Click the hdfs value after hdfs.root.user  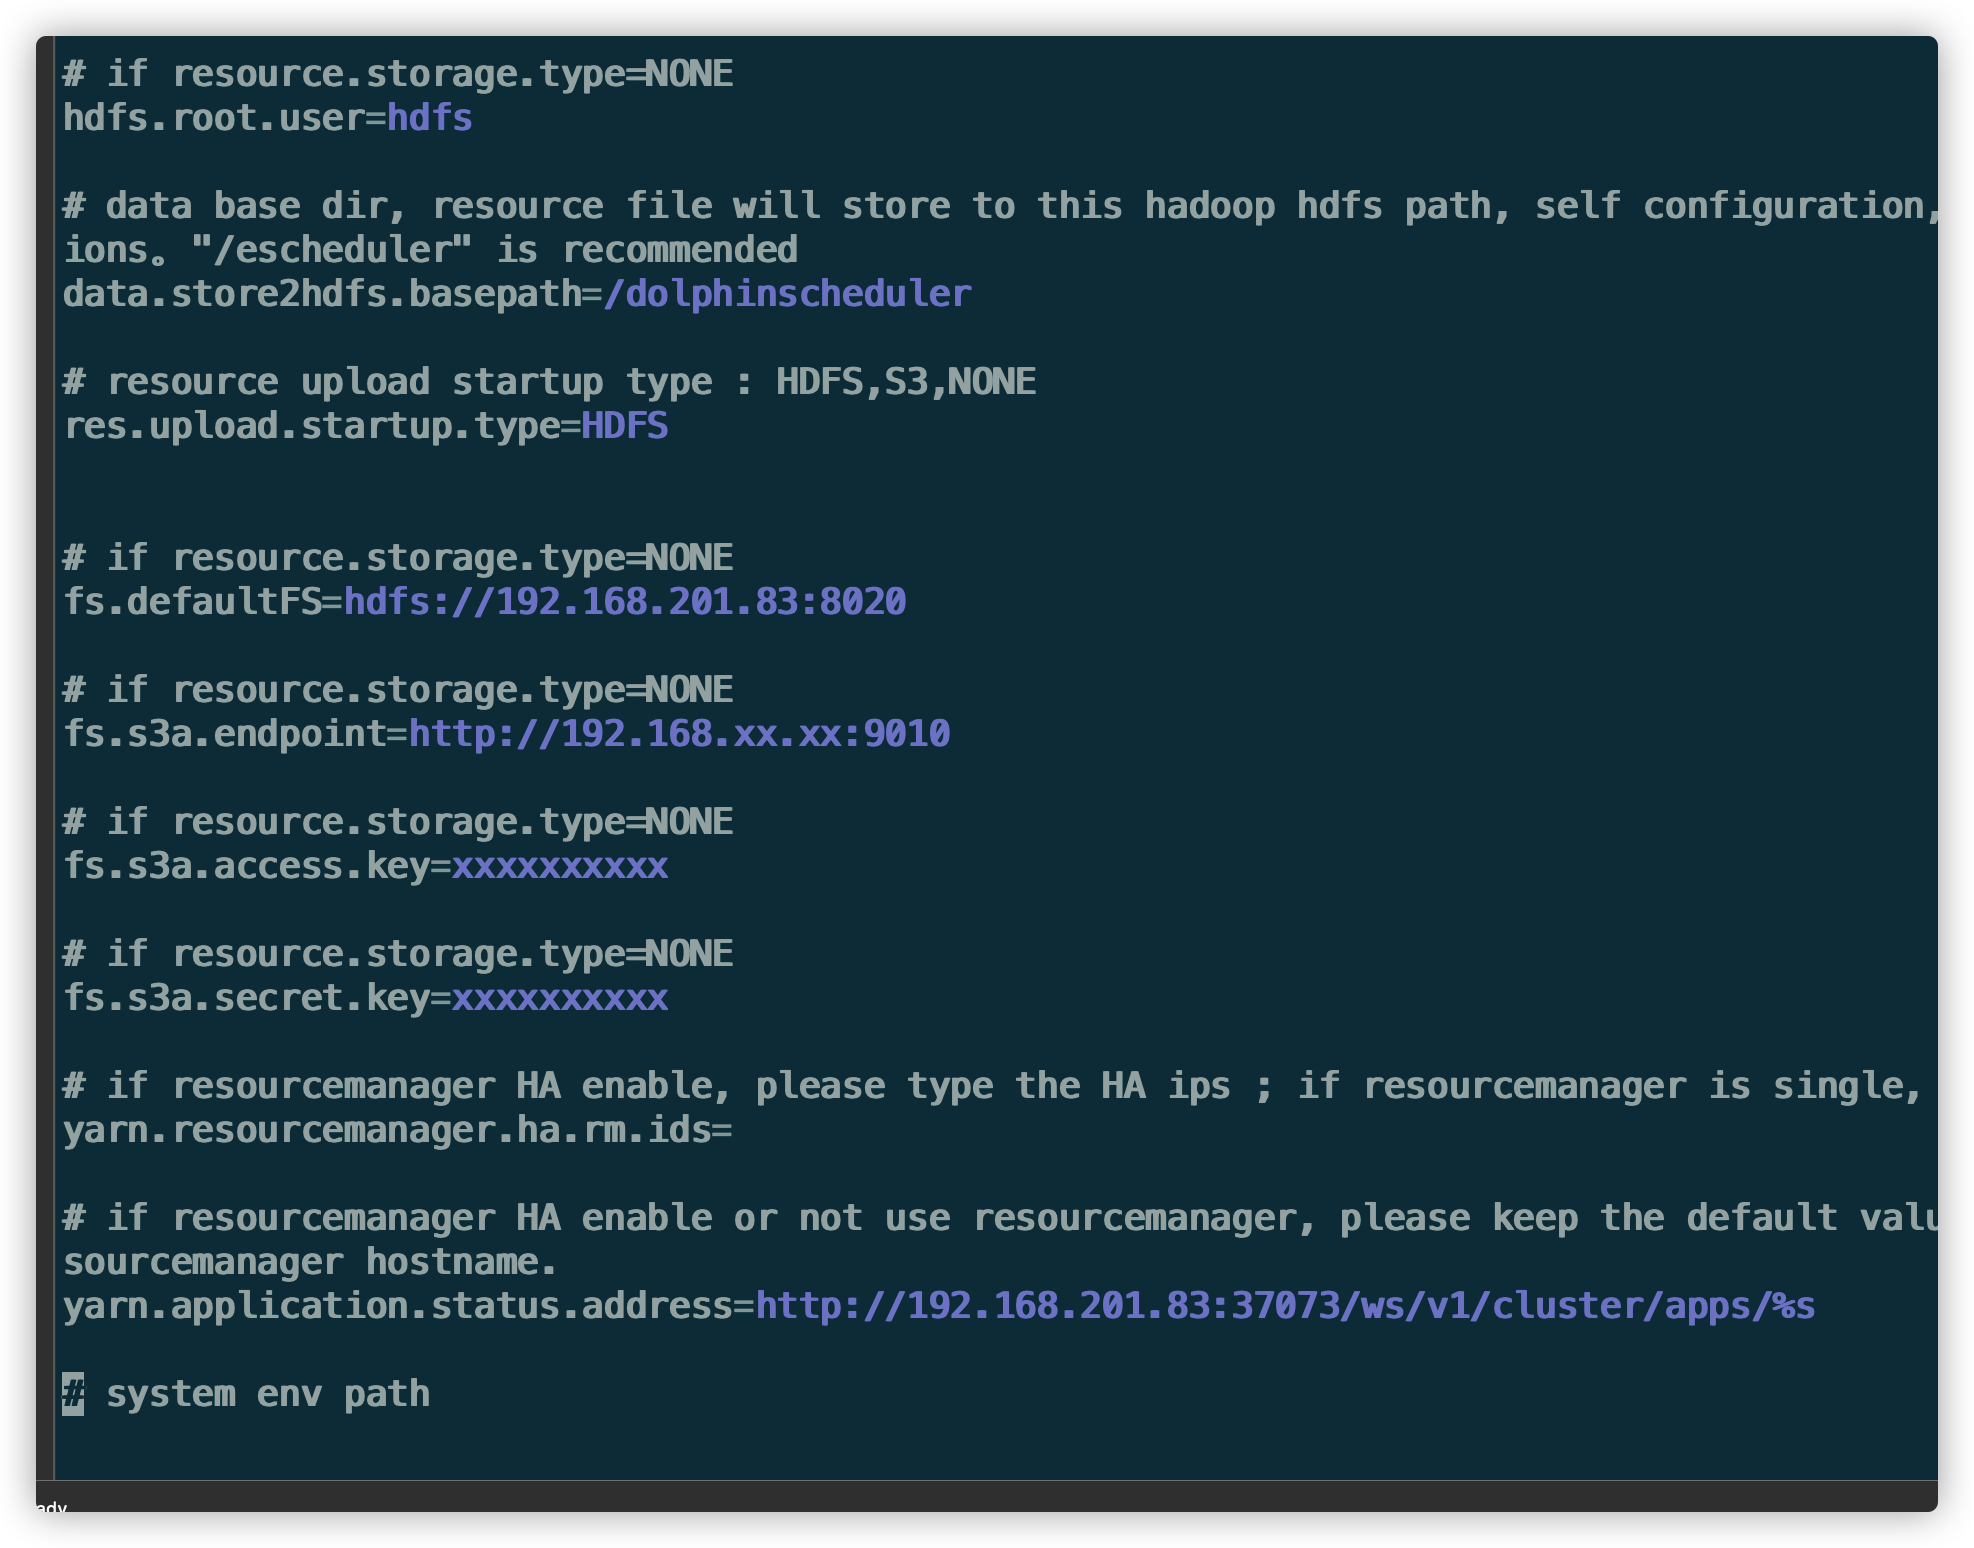(429, 118)
